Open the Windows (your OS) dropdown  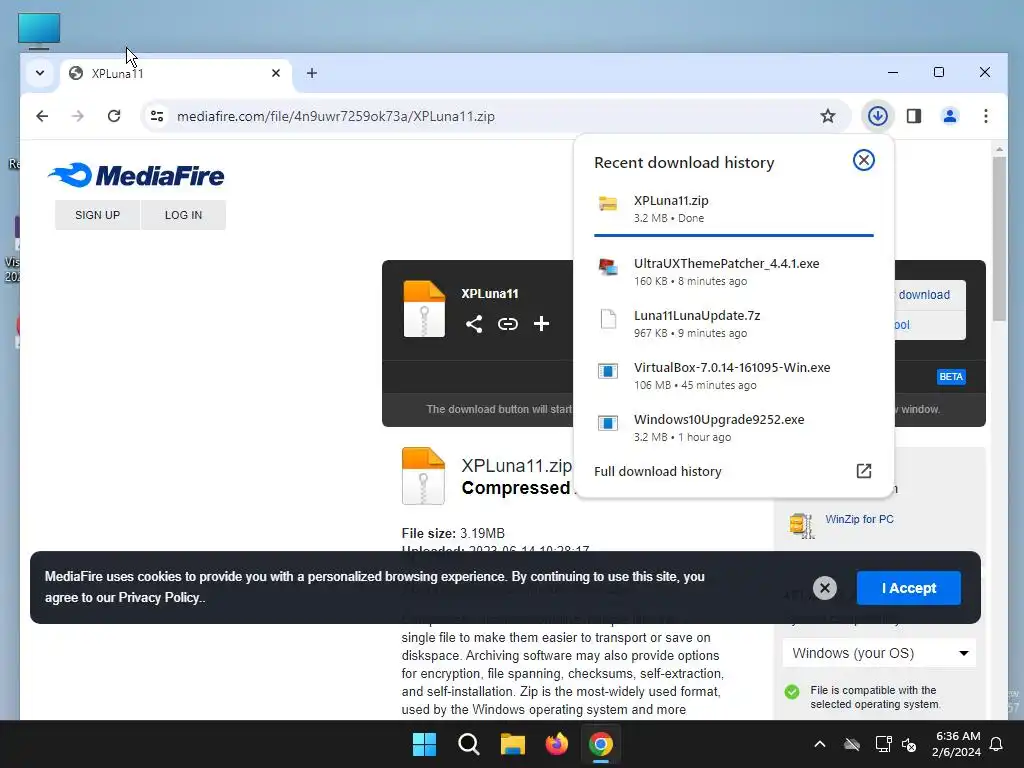click(x=879, y=653)
